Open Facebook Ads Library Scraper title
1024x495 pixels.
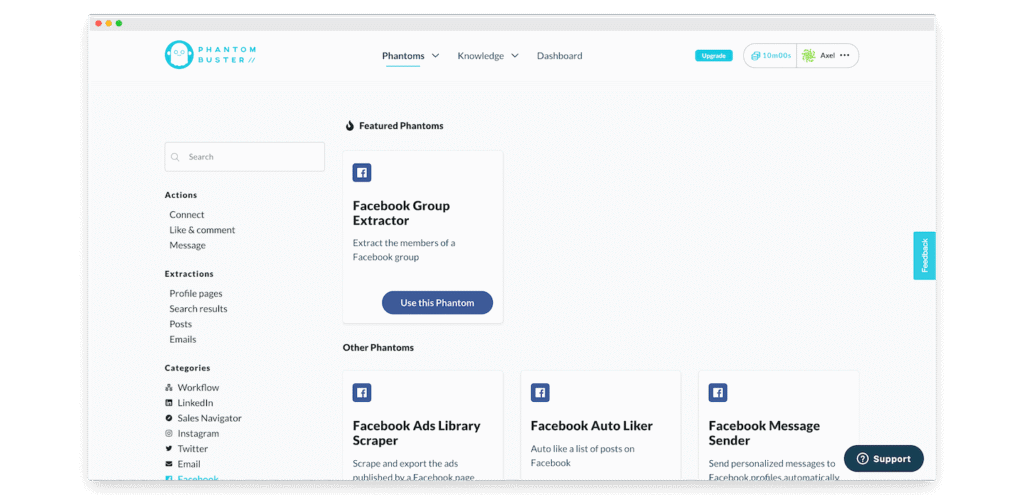click(x=417, y=433)
